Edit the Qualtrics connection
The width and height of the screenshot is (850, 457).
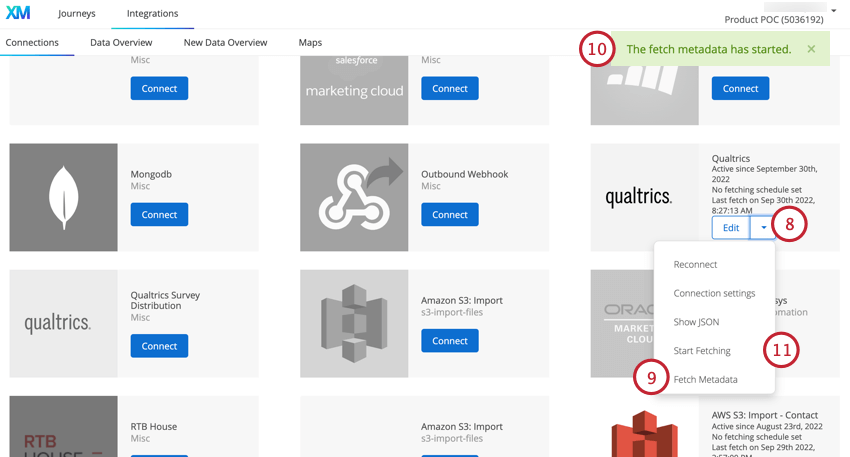[x=731, y=228]
